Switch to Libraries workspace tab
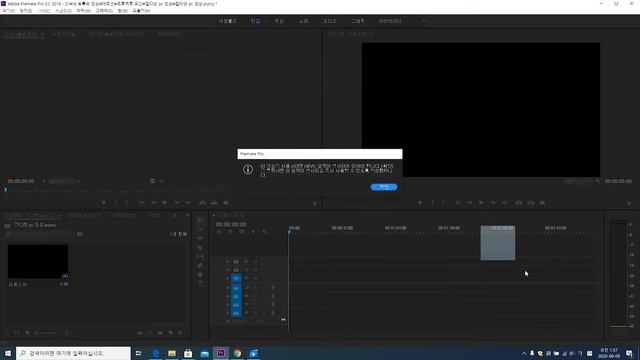Screen dimensions: 640x360 [x=390, y=21]
